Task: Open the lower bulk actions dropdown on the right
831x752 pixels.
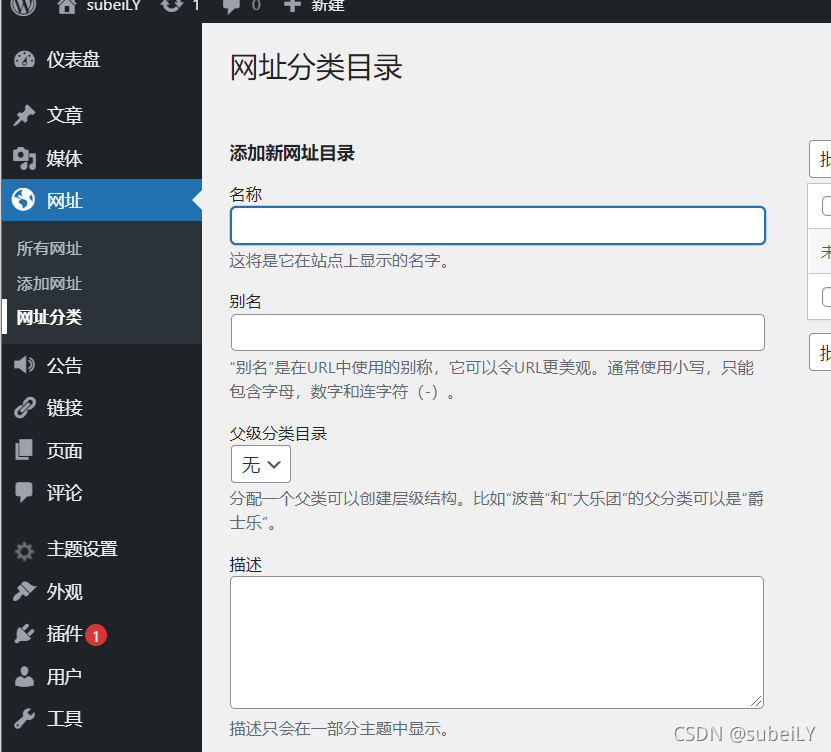Action: click(x=820, y=352)
